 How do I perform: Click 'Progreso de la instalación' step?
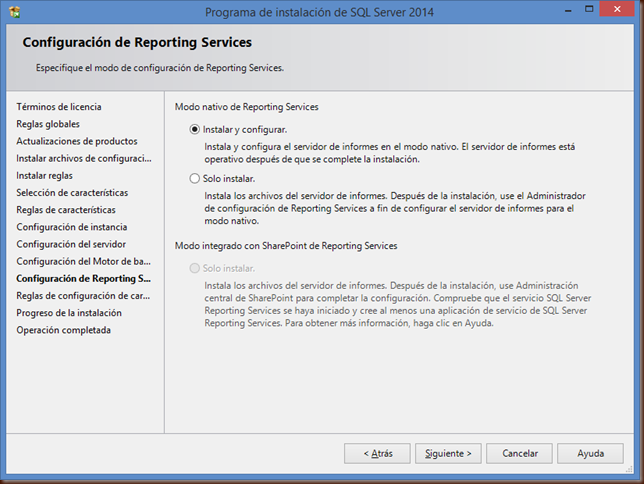click(69, 313)
